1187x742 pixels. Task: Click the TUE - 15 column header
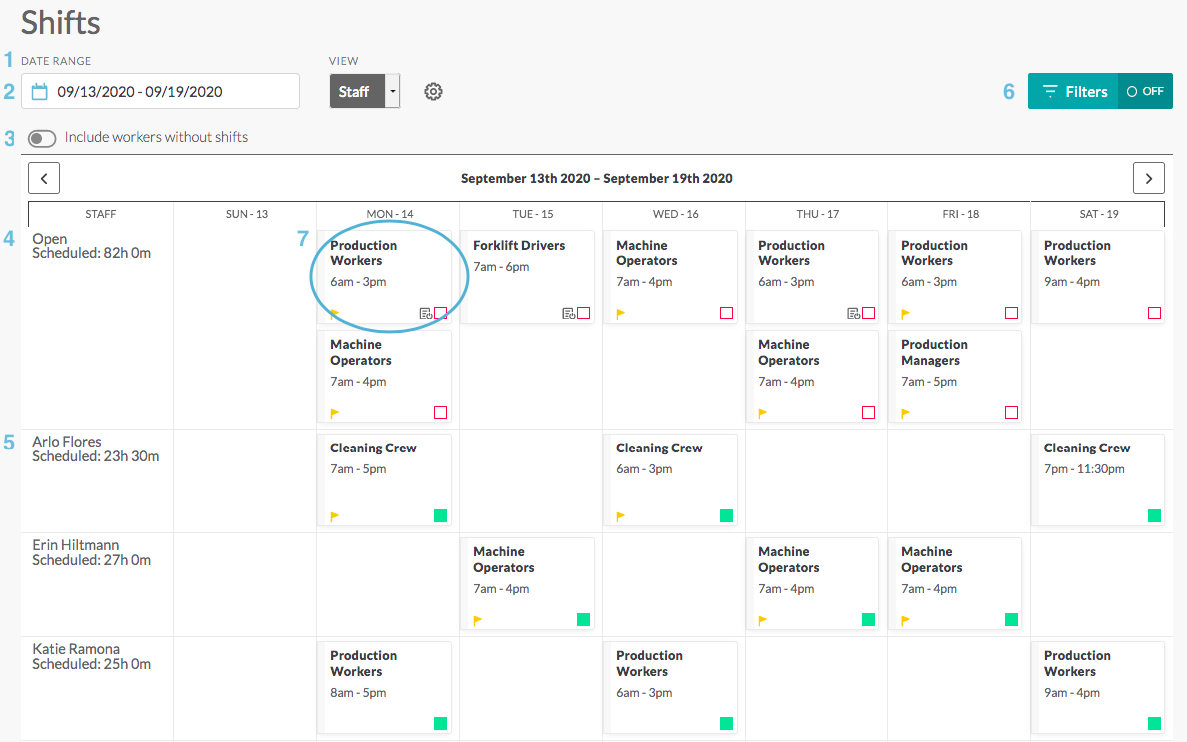[x=533, y=214]
